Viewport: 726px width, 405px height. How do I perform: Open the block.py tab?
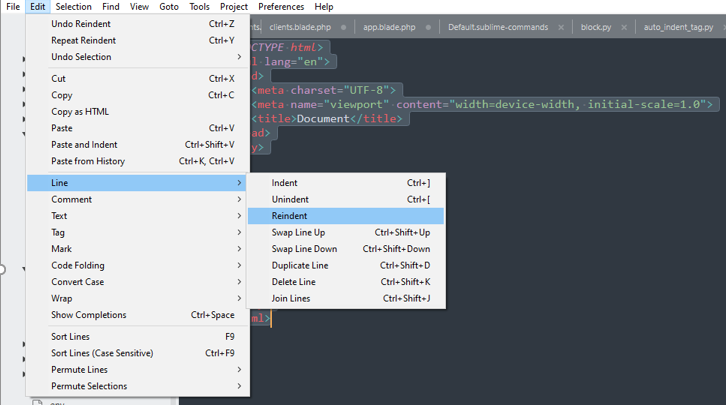[595, 28]
